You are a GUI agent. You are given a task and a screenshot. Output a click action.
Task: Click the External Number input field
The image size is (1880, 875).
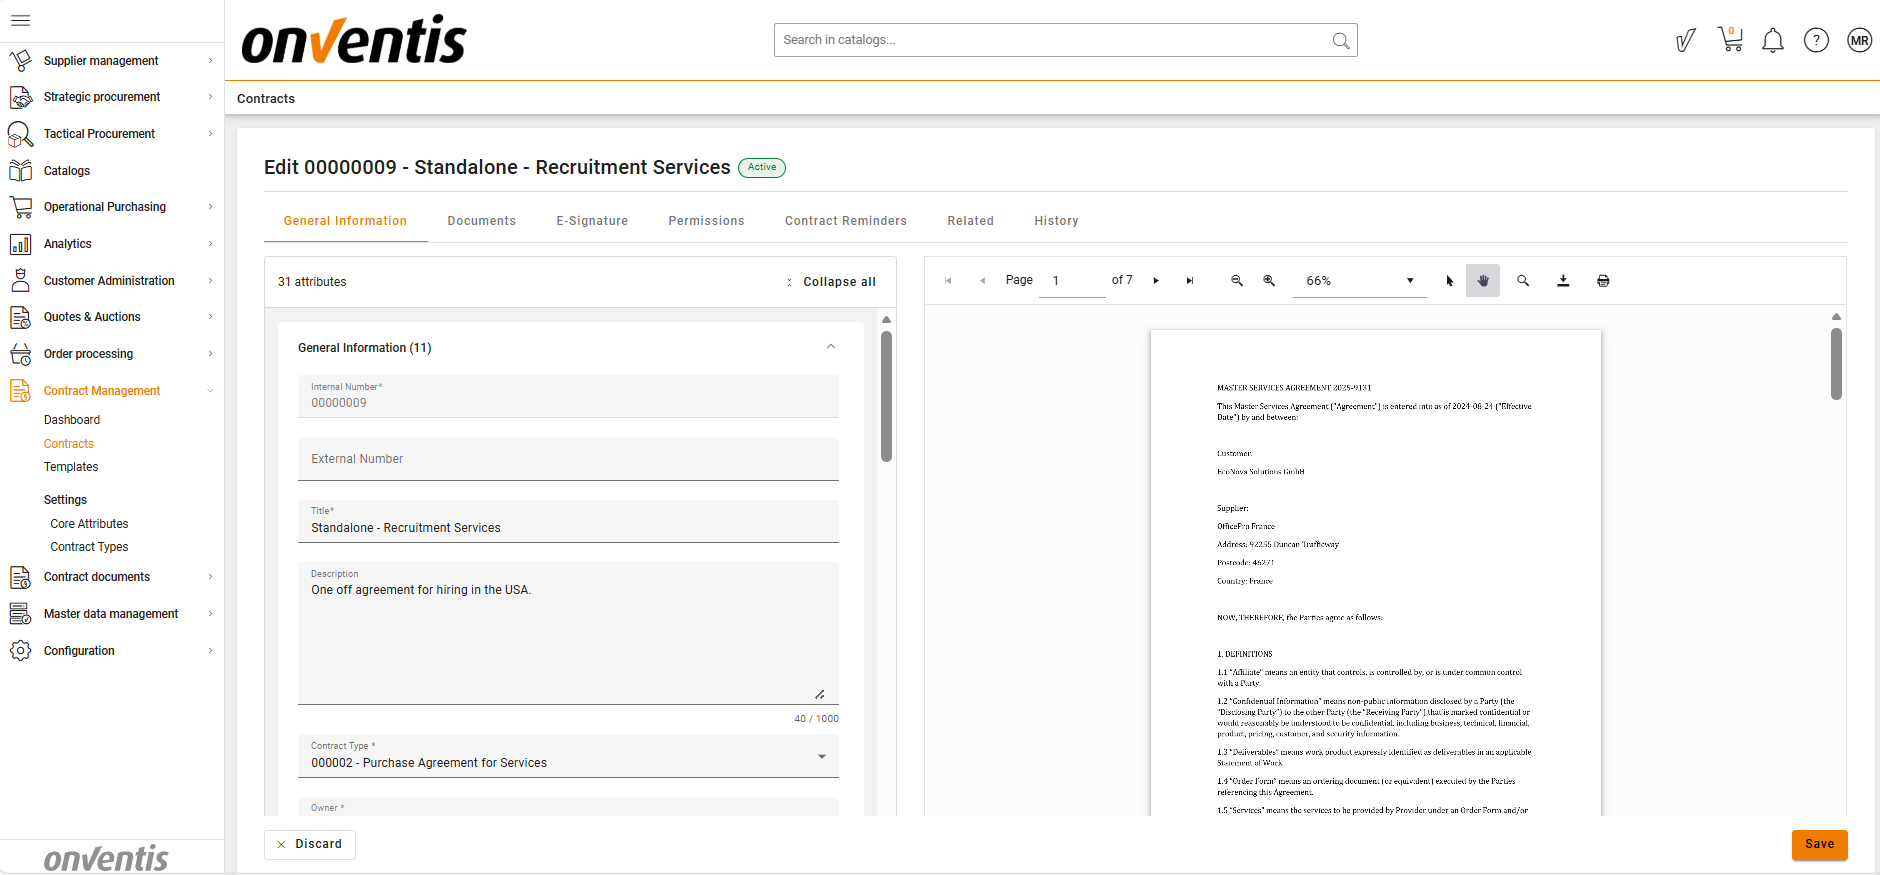coord(568,459)
